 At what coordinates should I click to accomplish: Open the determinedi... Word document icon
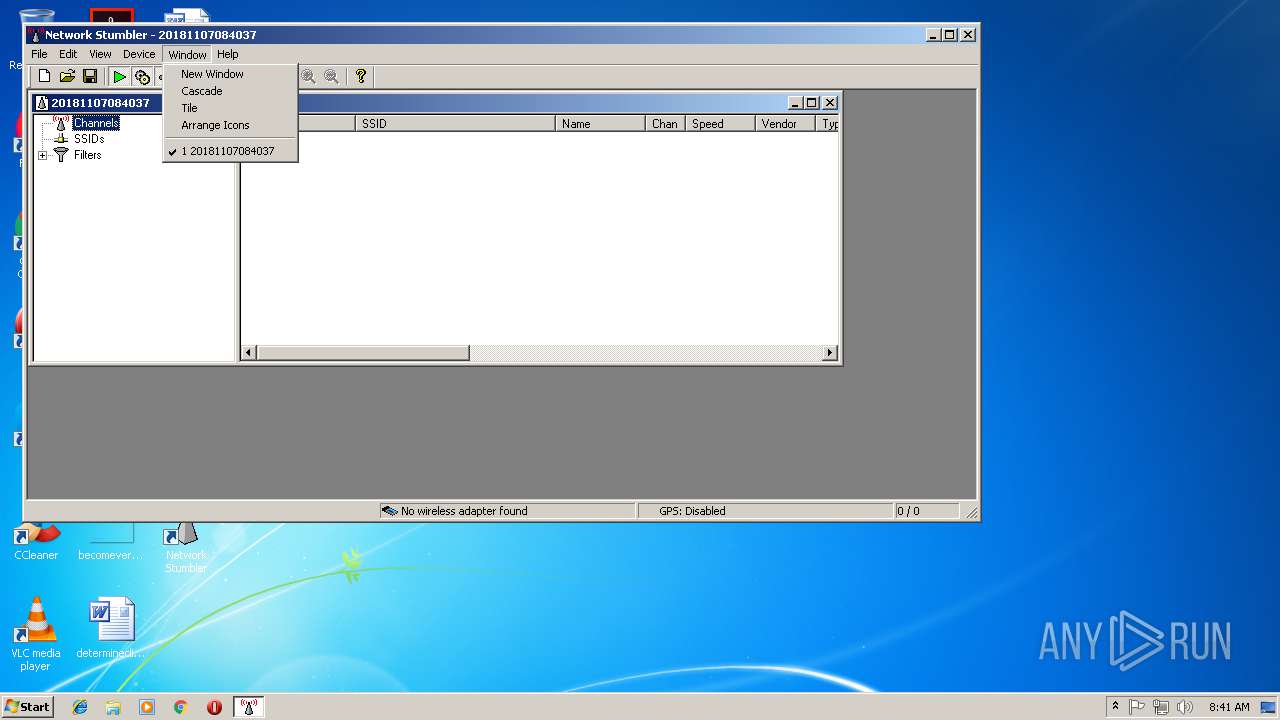coord(110,629)
